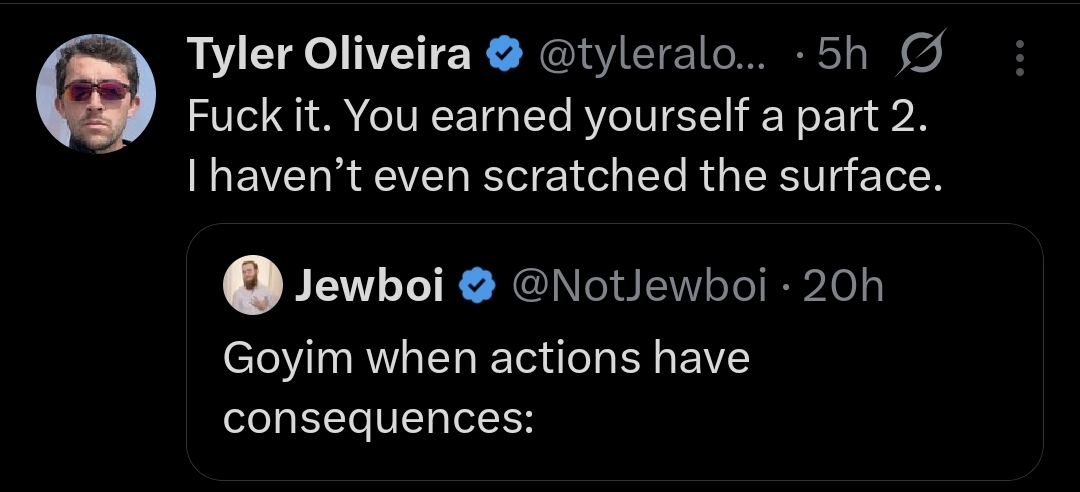Image resolution: width=1080 pixels, height=492 pixels.
Task: Click the 20h timestamp on the quote
Action: click(x=843, y=287)
